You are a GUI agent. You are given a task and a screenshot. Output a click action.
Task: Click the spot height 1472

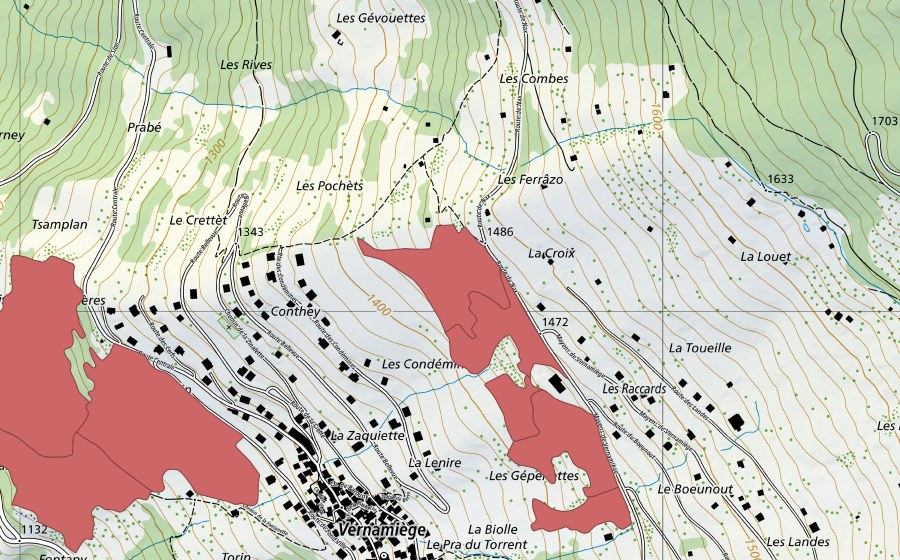[555, 322]
